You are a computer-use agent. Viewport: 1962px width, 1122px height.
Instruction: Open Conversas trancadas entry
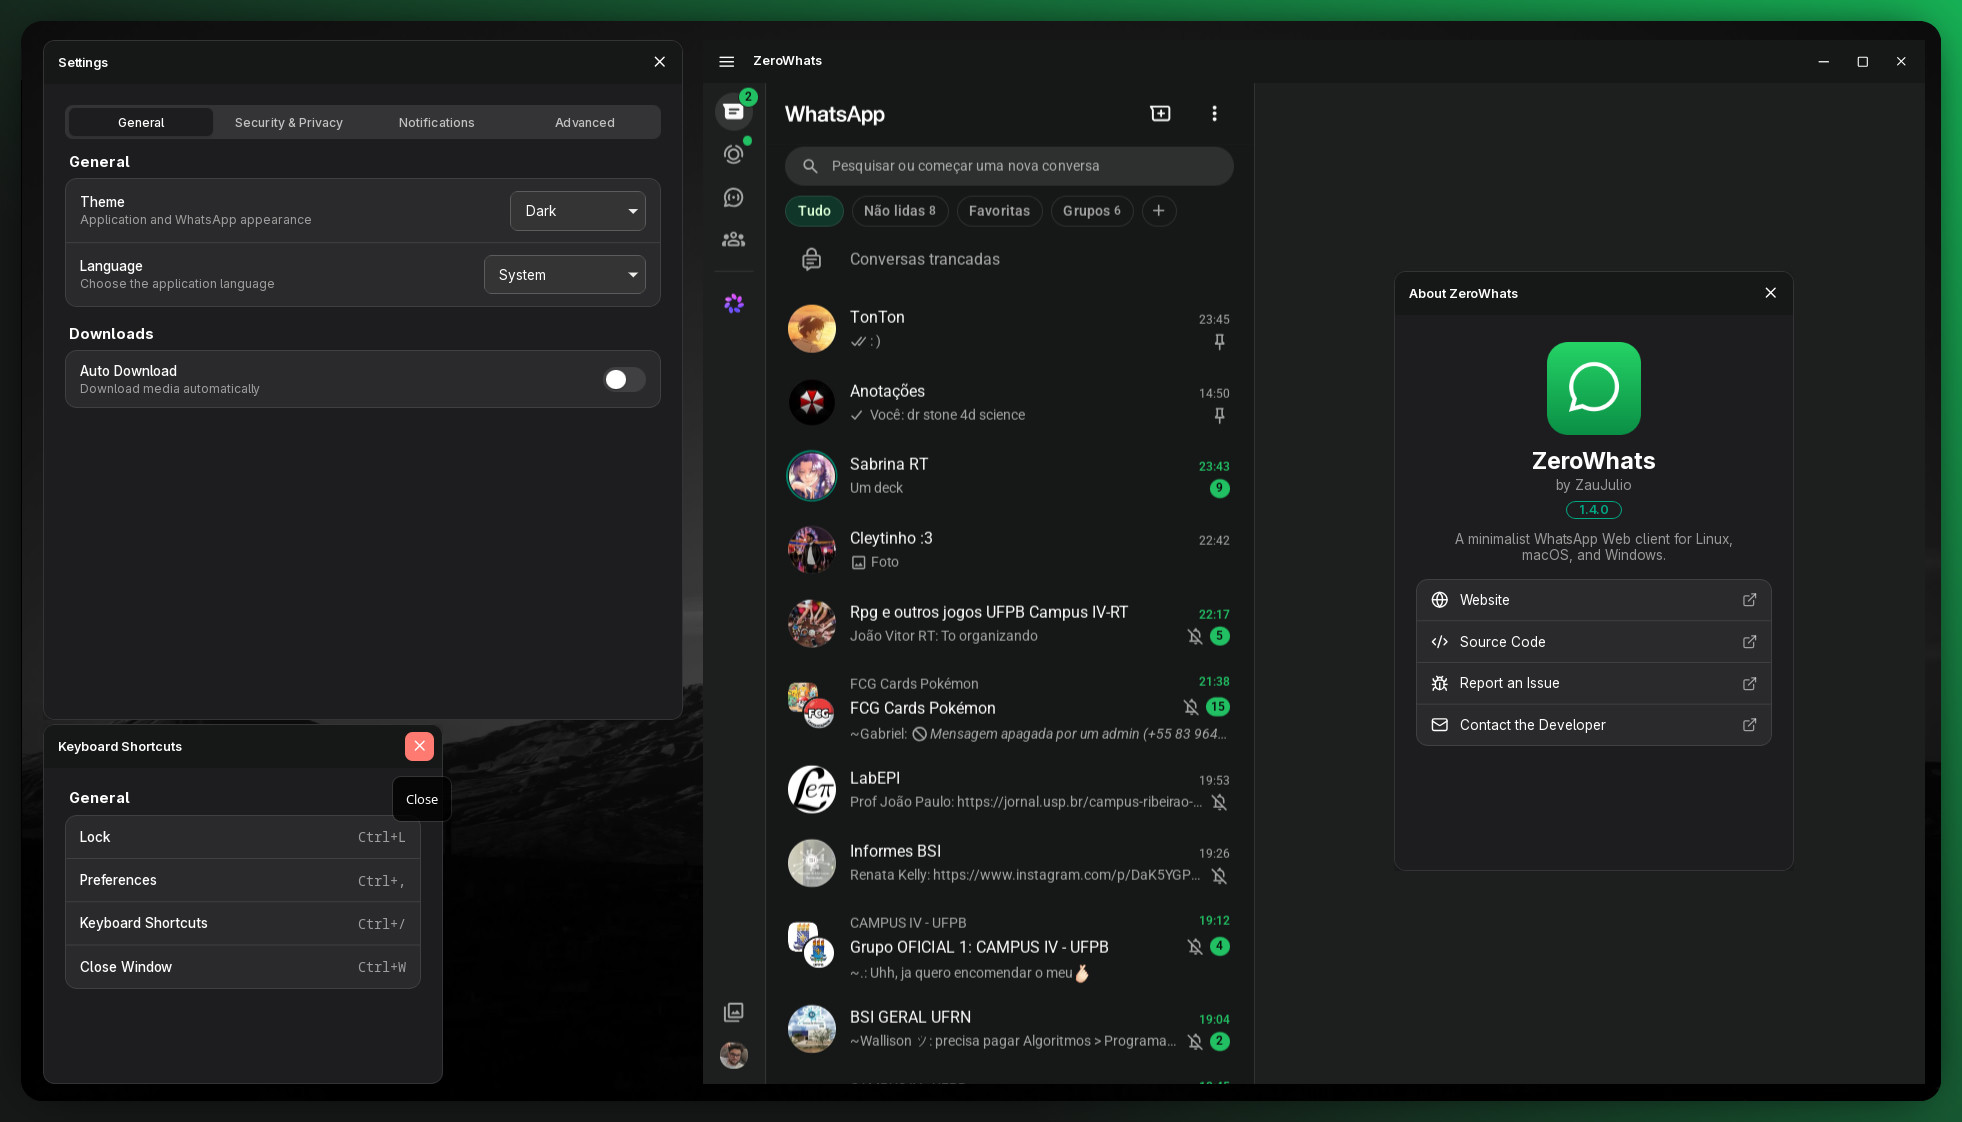[1009, 259]
